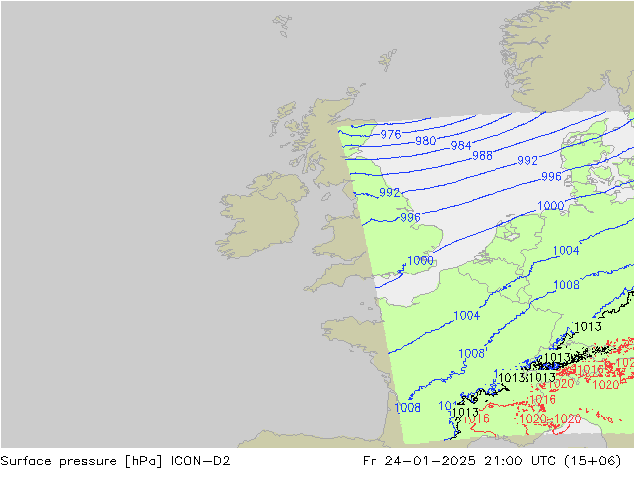Select the 984 isobar label
The height and width of the screenshot is (490, 634).
[x=461, y=146]
